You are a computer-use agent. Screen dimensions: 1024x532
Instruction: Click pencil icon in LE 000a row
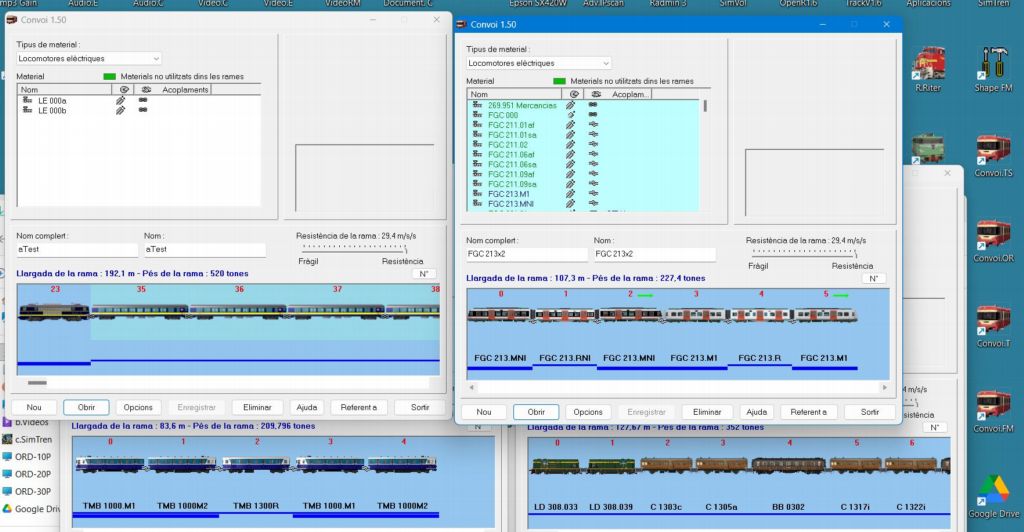[120, 101]
